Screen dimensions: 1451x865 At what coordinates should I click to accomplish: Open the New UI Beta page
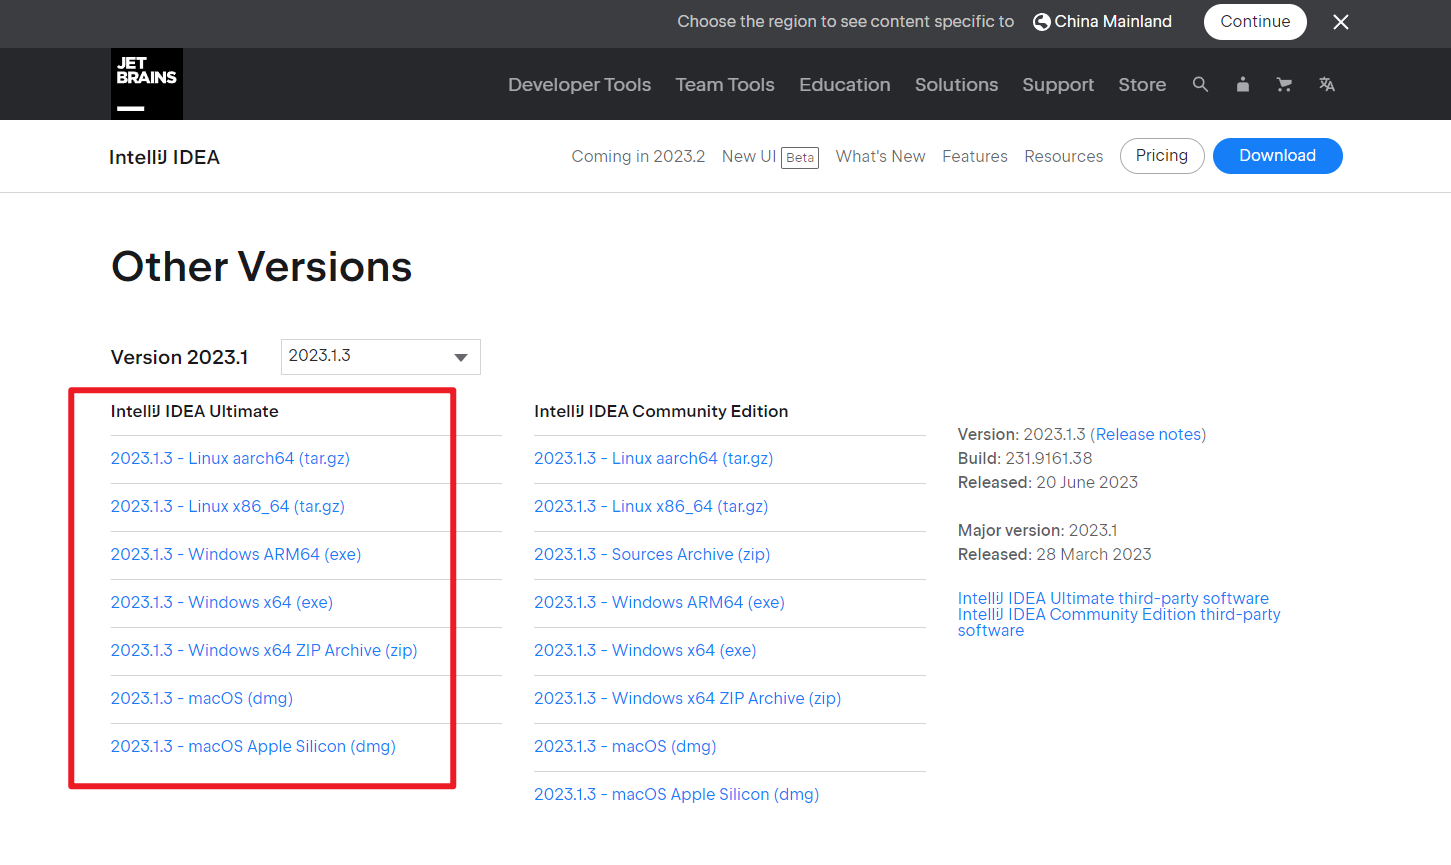(x=770, y=157)
